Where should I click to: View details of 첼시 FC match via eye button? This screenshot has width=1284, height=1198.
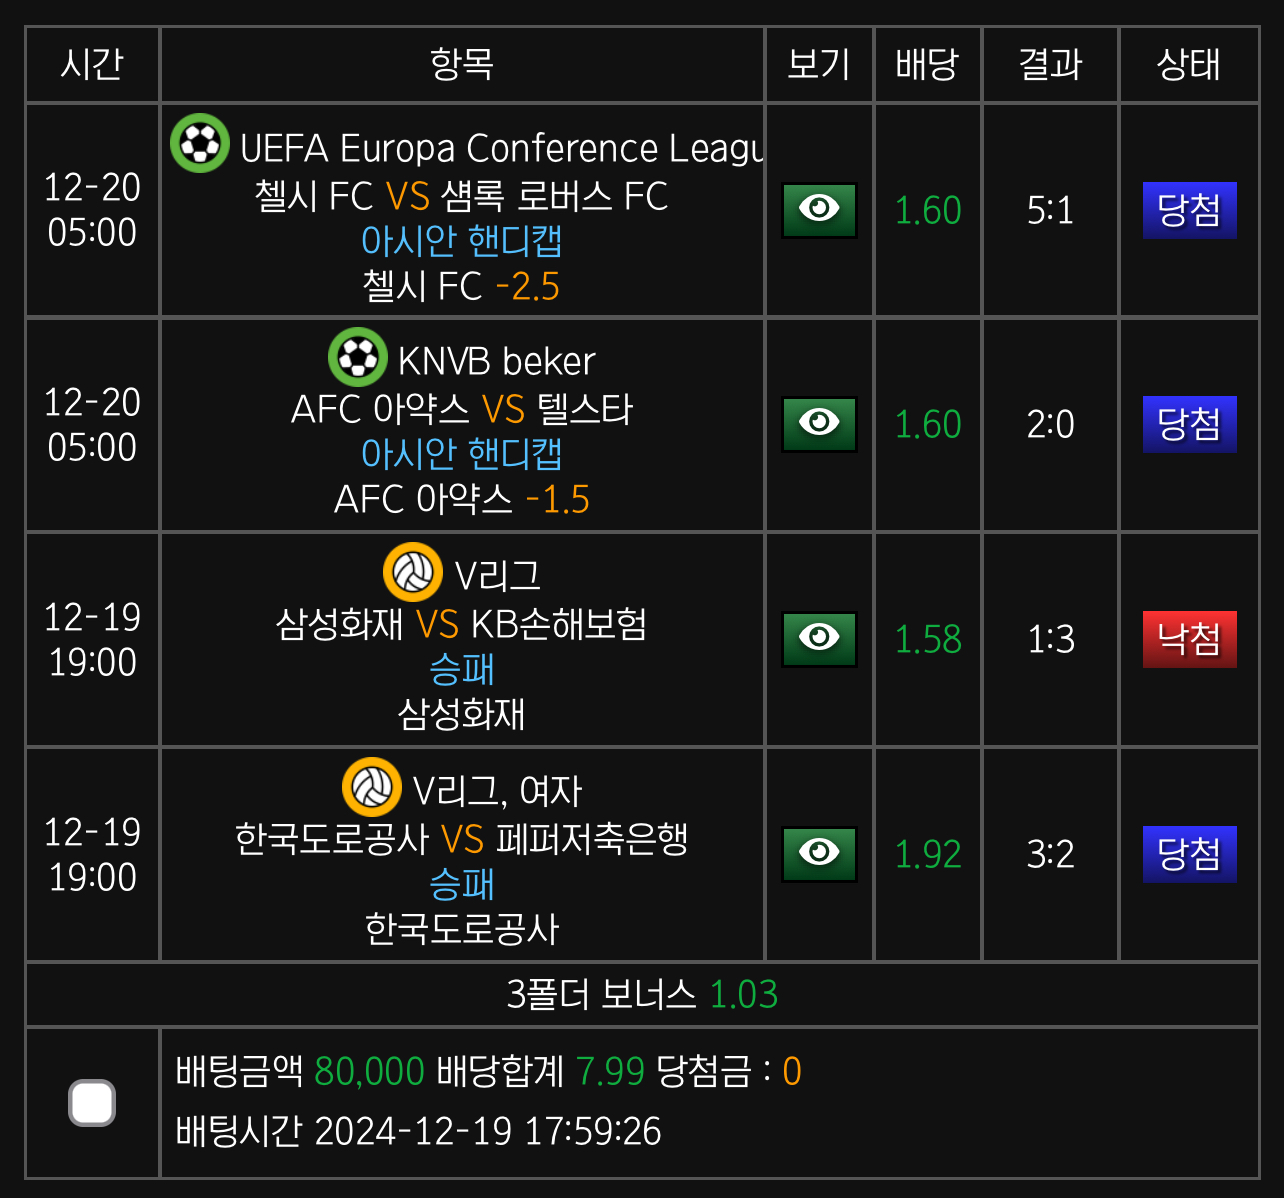[819, 210]
